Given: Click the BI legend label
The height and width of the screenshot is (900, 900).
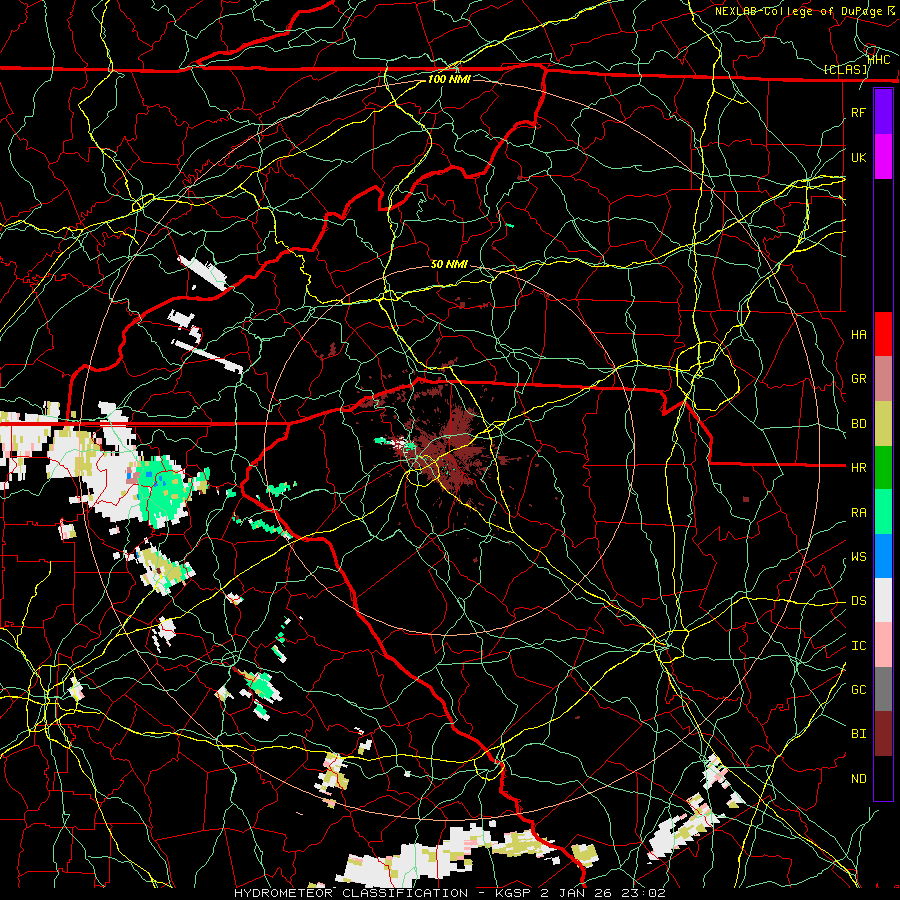Looking at the screenshot, I should 859,734.
